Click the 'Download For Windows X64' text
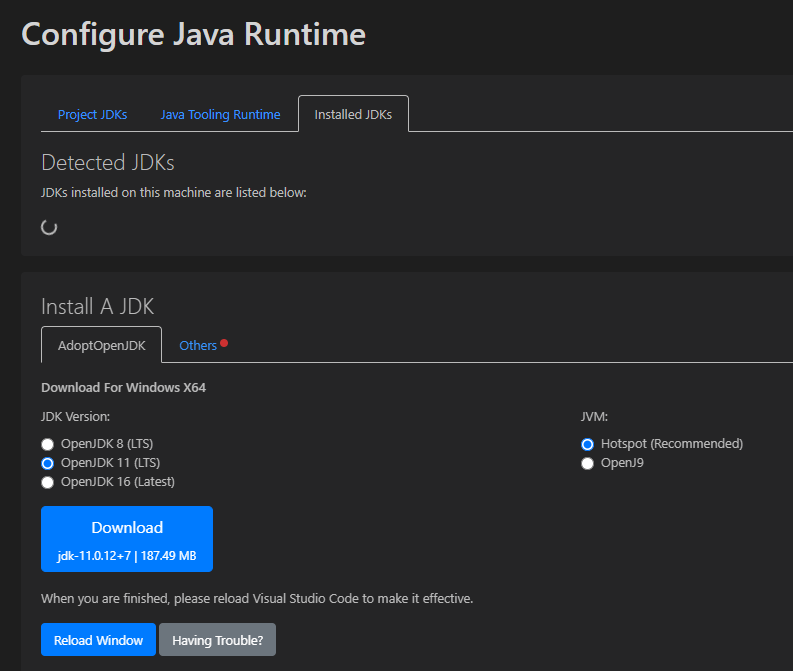 pos(123,388)
